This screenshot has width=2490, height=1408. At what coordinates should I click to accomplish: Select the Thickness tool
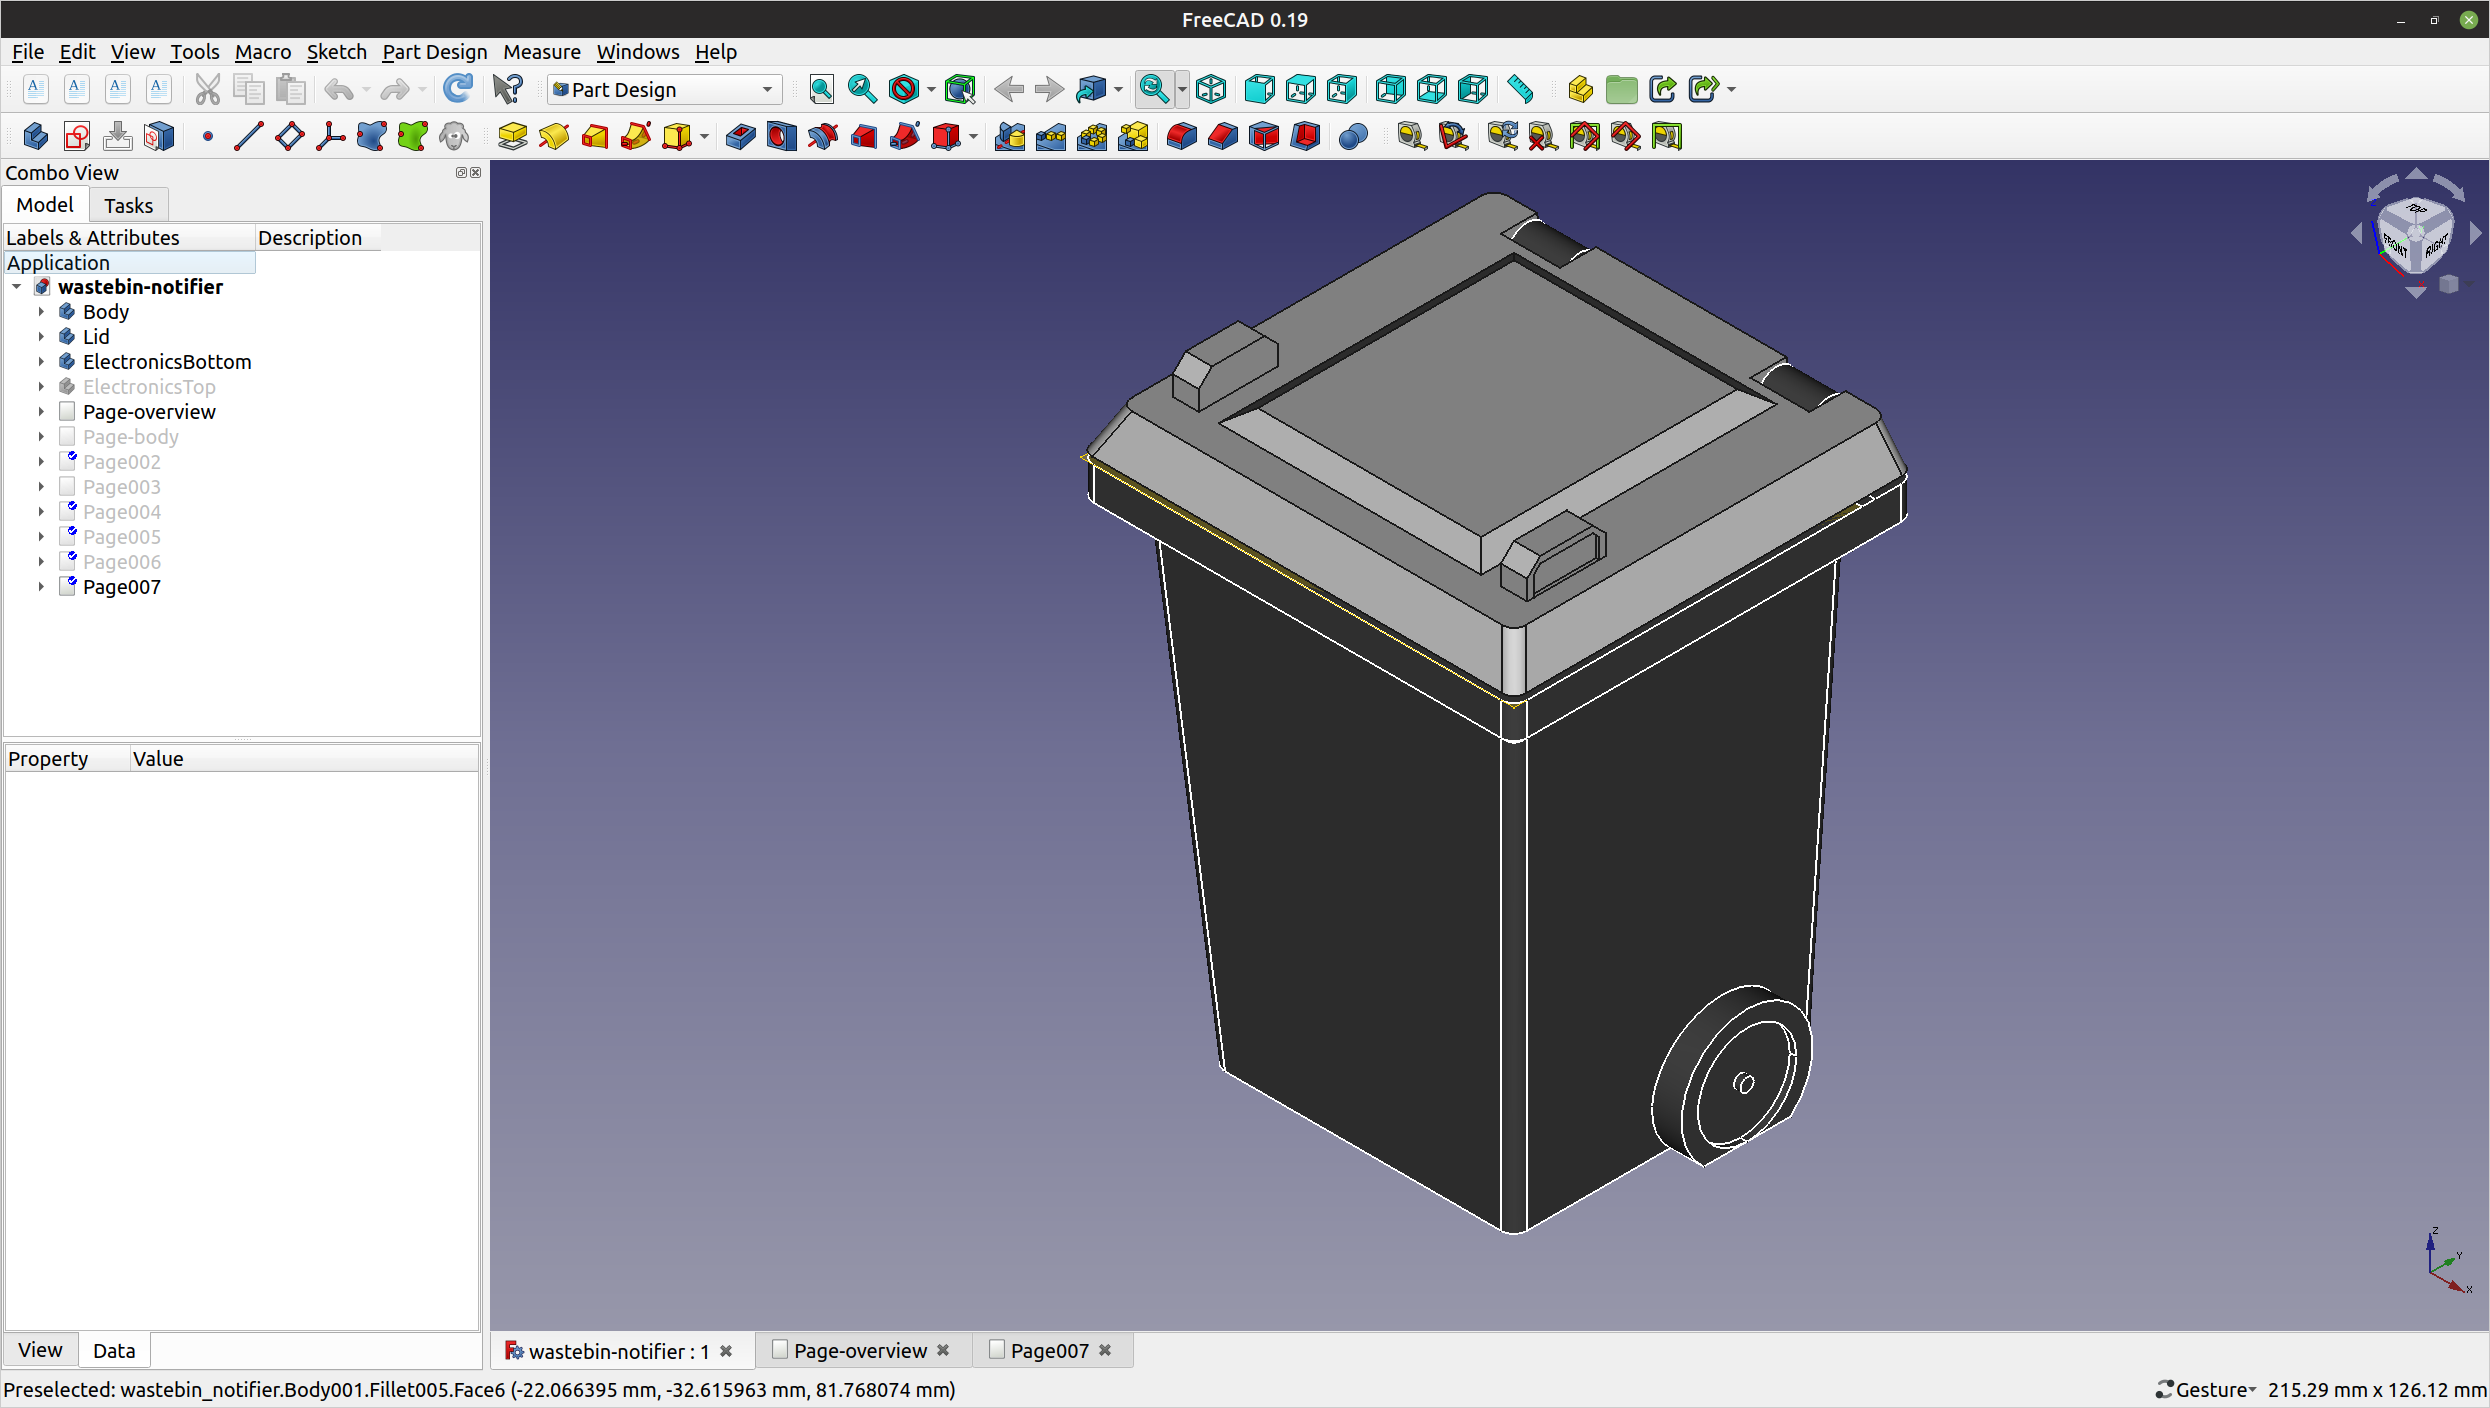point(1305,136)
